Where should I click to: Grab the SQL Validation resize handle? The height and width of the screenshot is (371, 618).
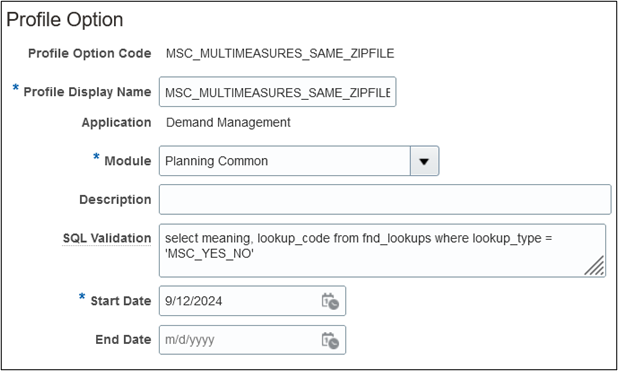pos(595,266)
